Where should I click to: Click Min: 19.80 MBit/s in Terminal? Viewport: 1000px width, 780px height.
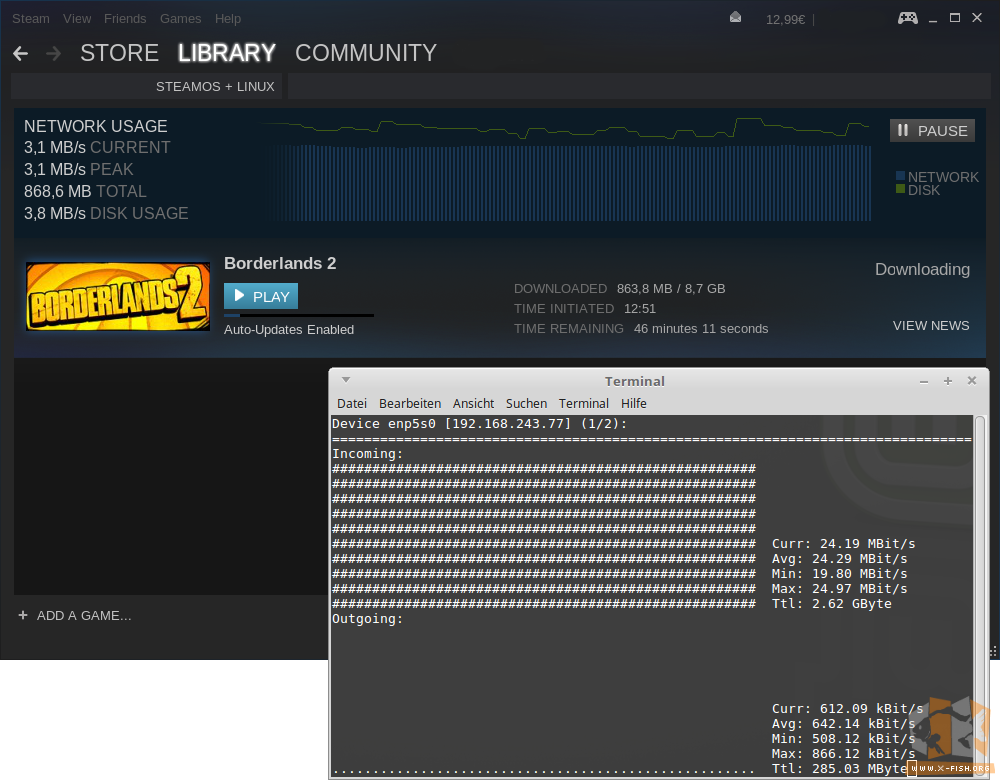[839, 574]
